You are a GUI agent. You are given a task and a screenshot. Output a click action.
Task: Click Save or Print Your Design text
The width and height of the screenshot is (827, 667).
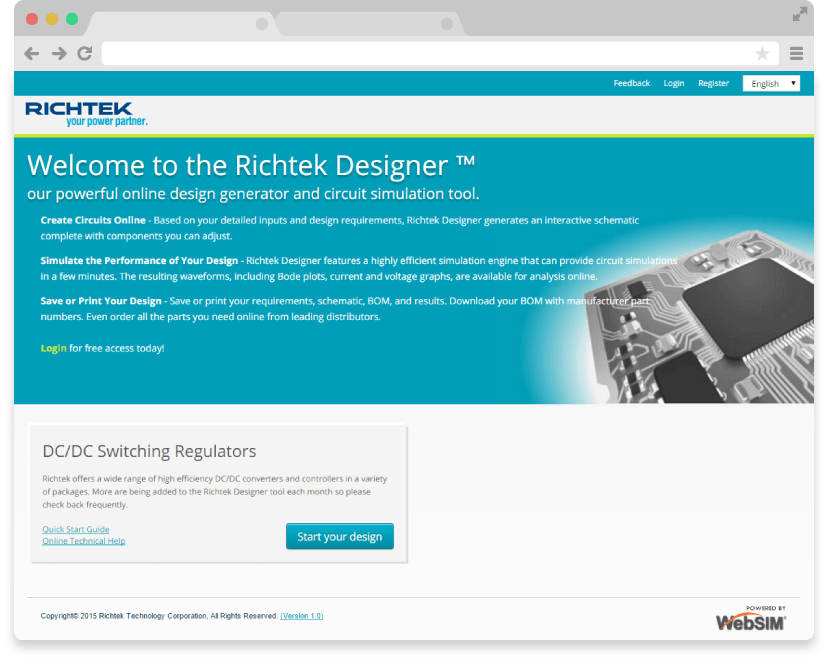click(x=101, y=301)
